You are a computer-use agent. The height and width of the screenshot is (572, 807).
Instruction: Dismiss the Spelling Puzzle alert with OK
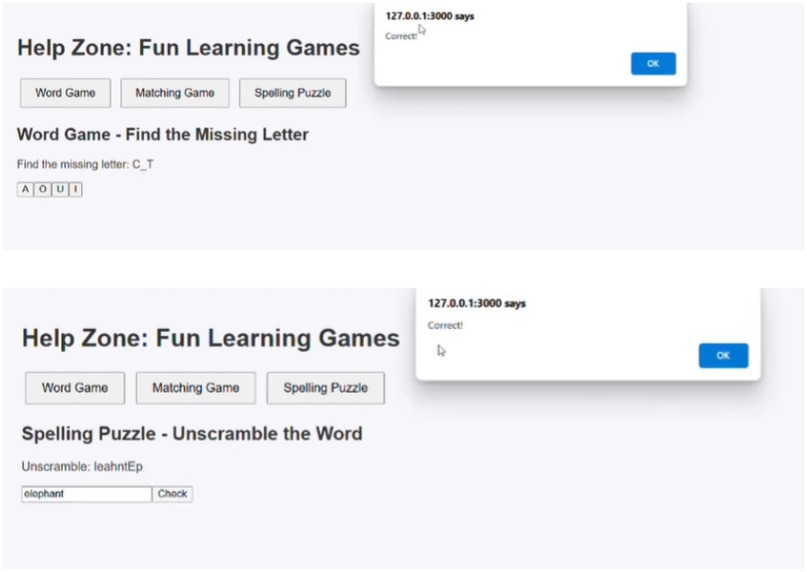723,355
